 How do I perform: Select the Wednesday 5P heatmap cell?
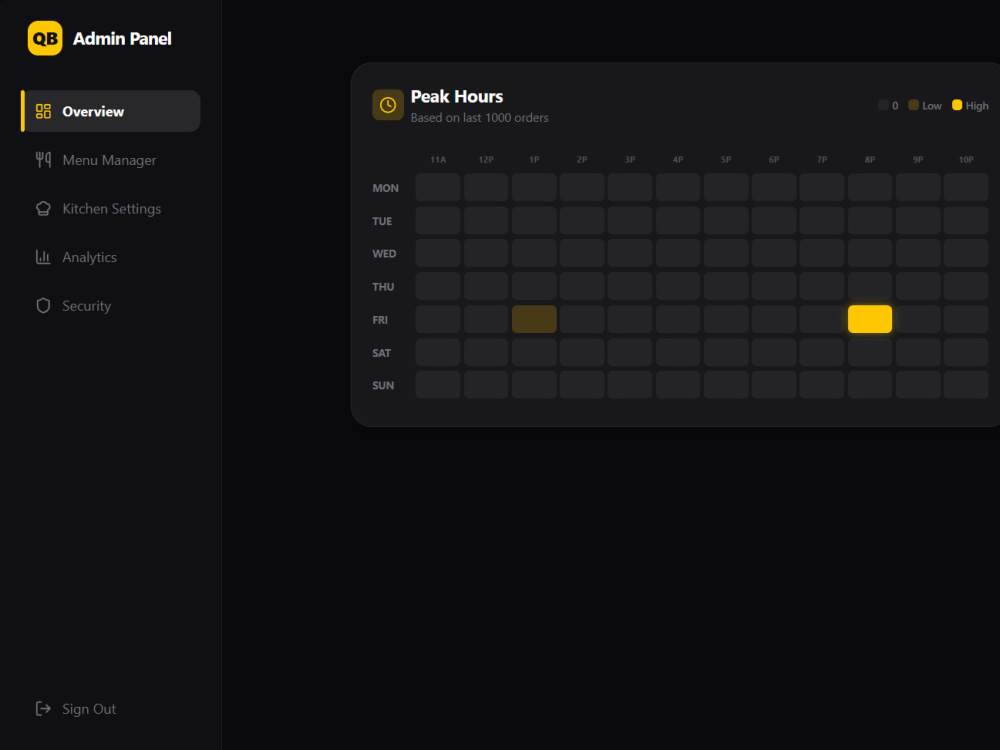tap(726, 253)
